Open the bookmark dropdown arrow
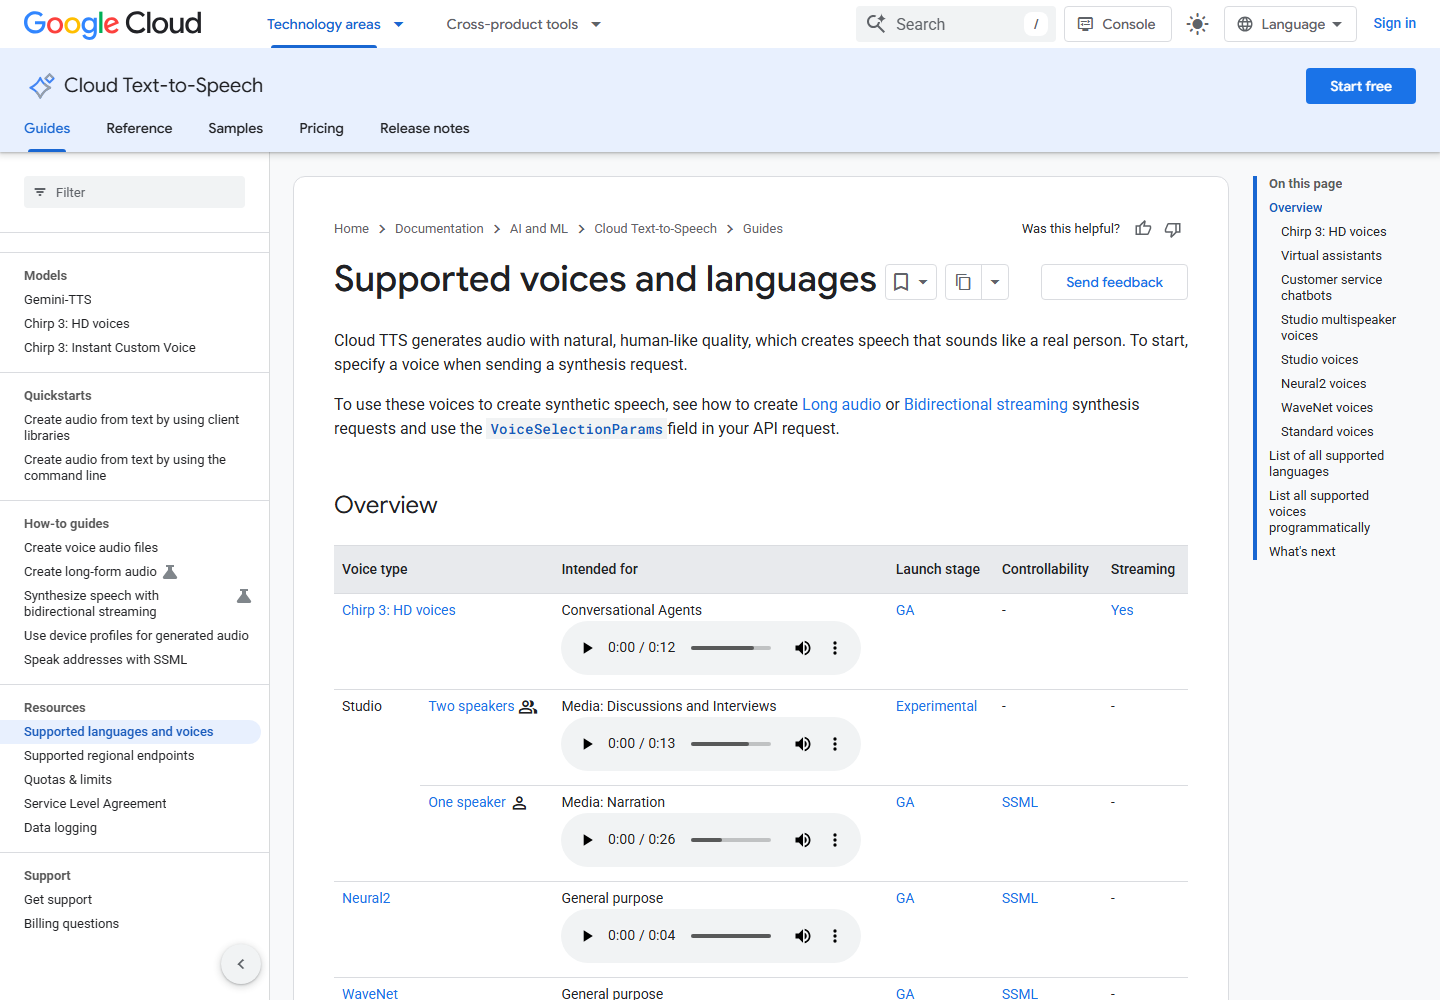Image resolution: width=1440 pixels, height=1000 pixels. pyautogui.click(x=923, y=282)
